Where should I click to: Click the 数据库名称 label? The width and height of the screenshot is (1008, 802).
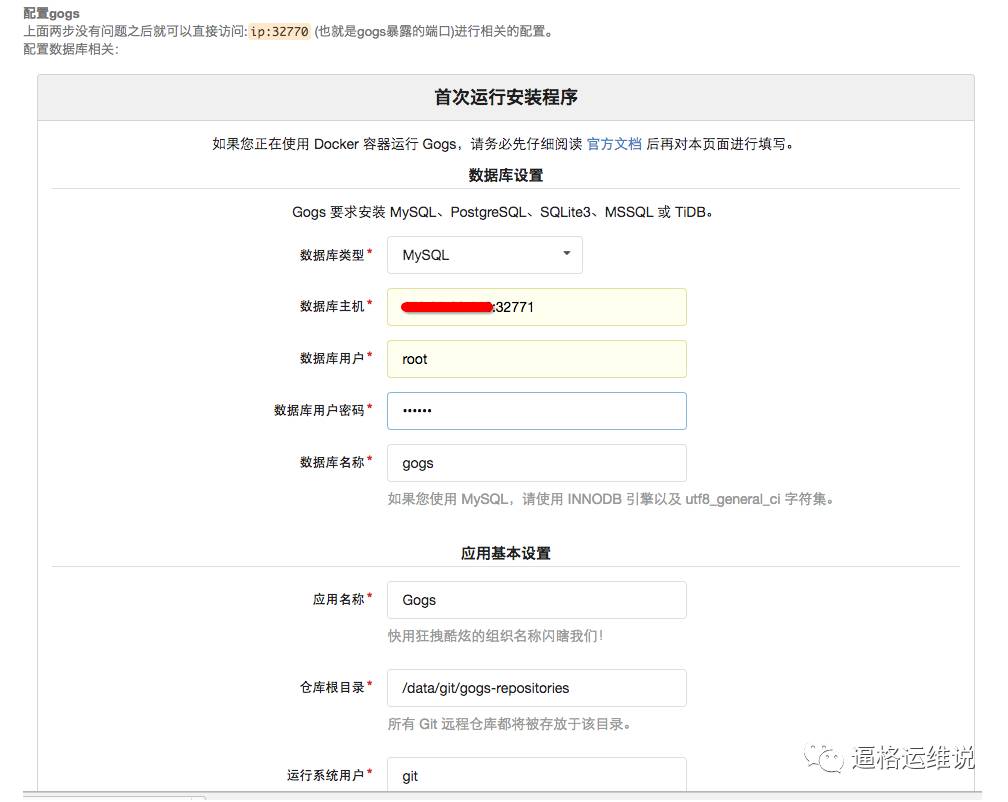(x=332, y=462)
